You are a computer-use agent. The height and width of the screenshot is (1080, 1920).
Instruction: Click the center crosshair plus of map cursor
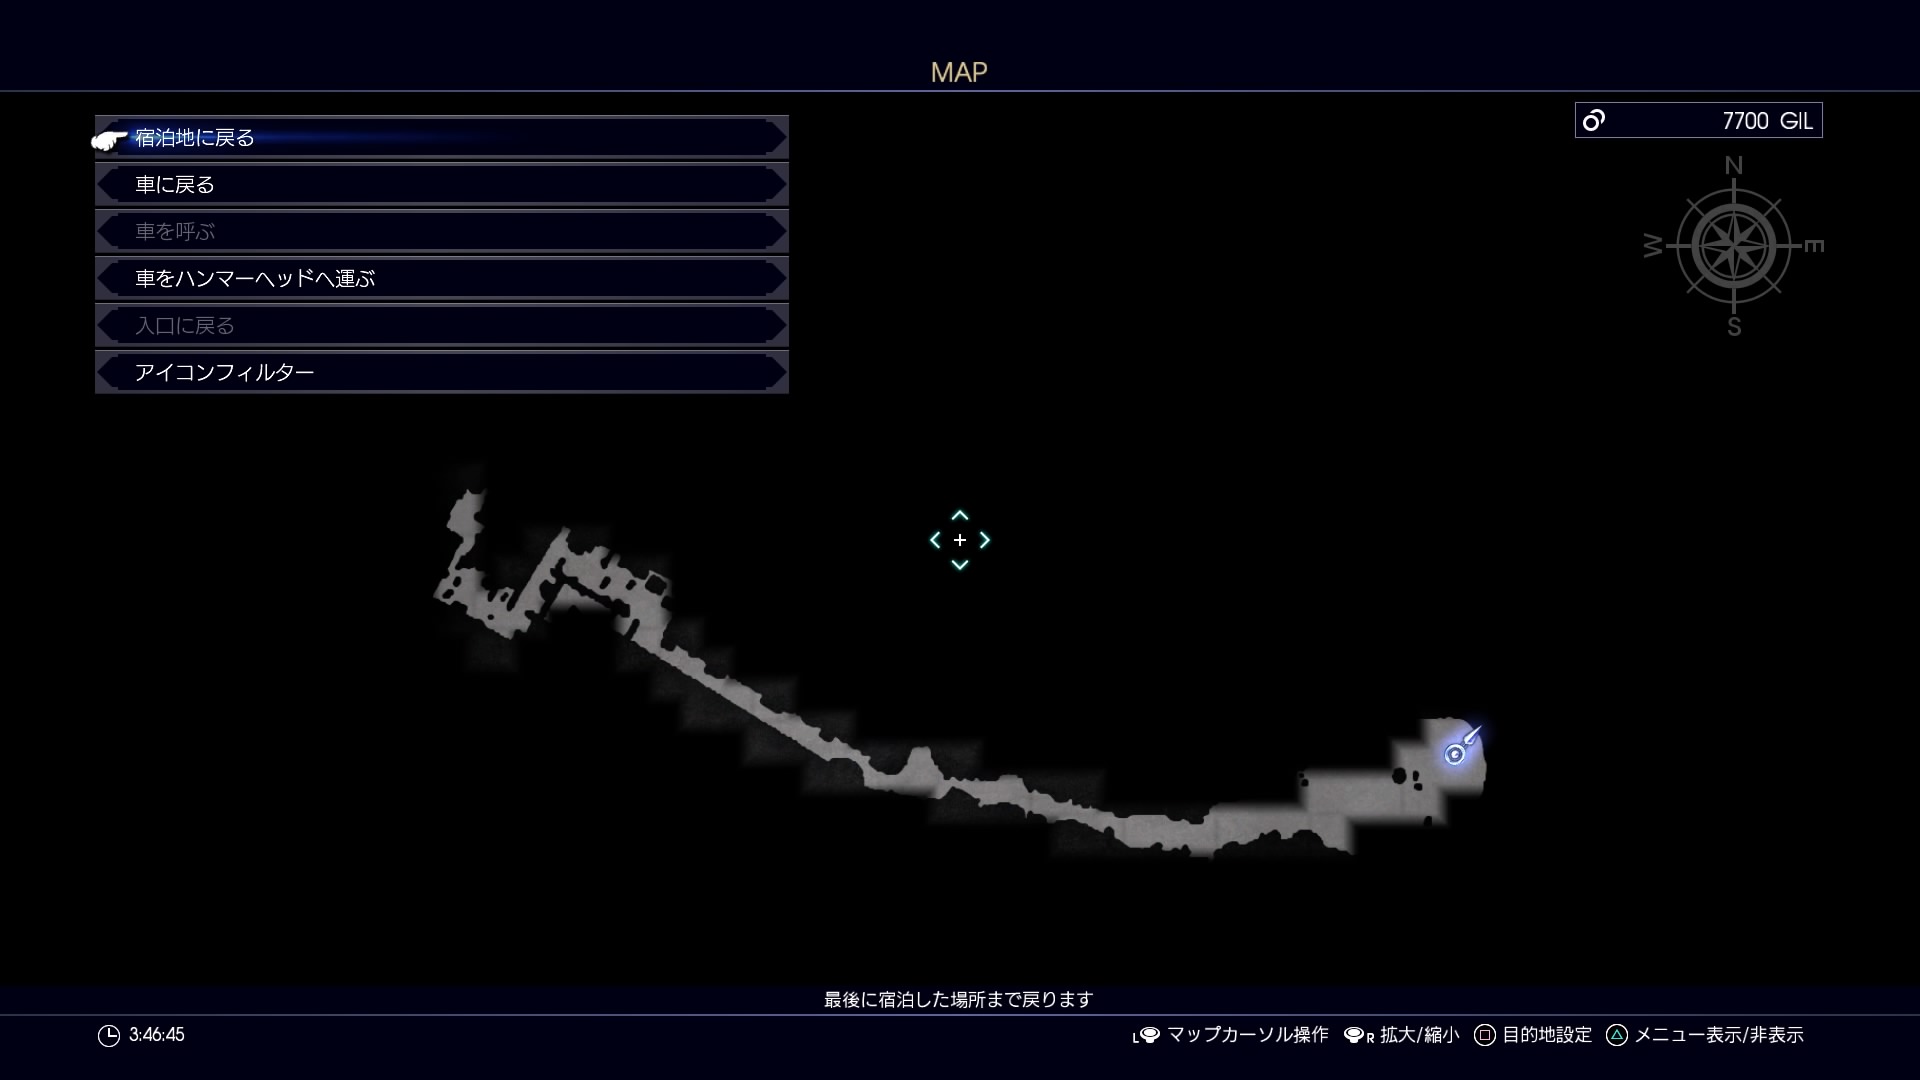pyautogui.click(x=960, y=540)
